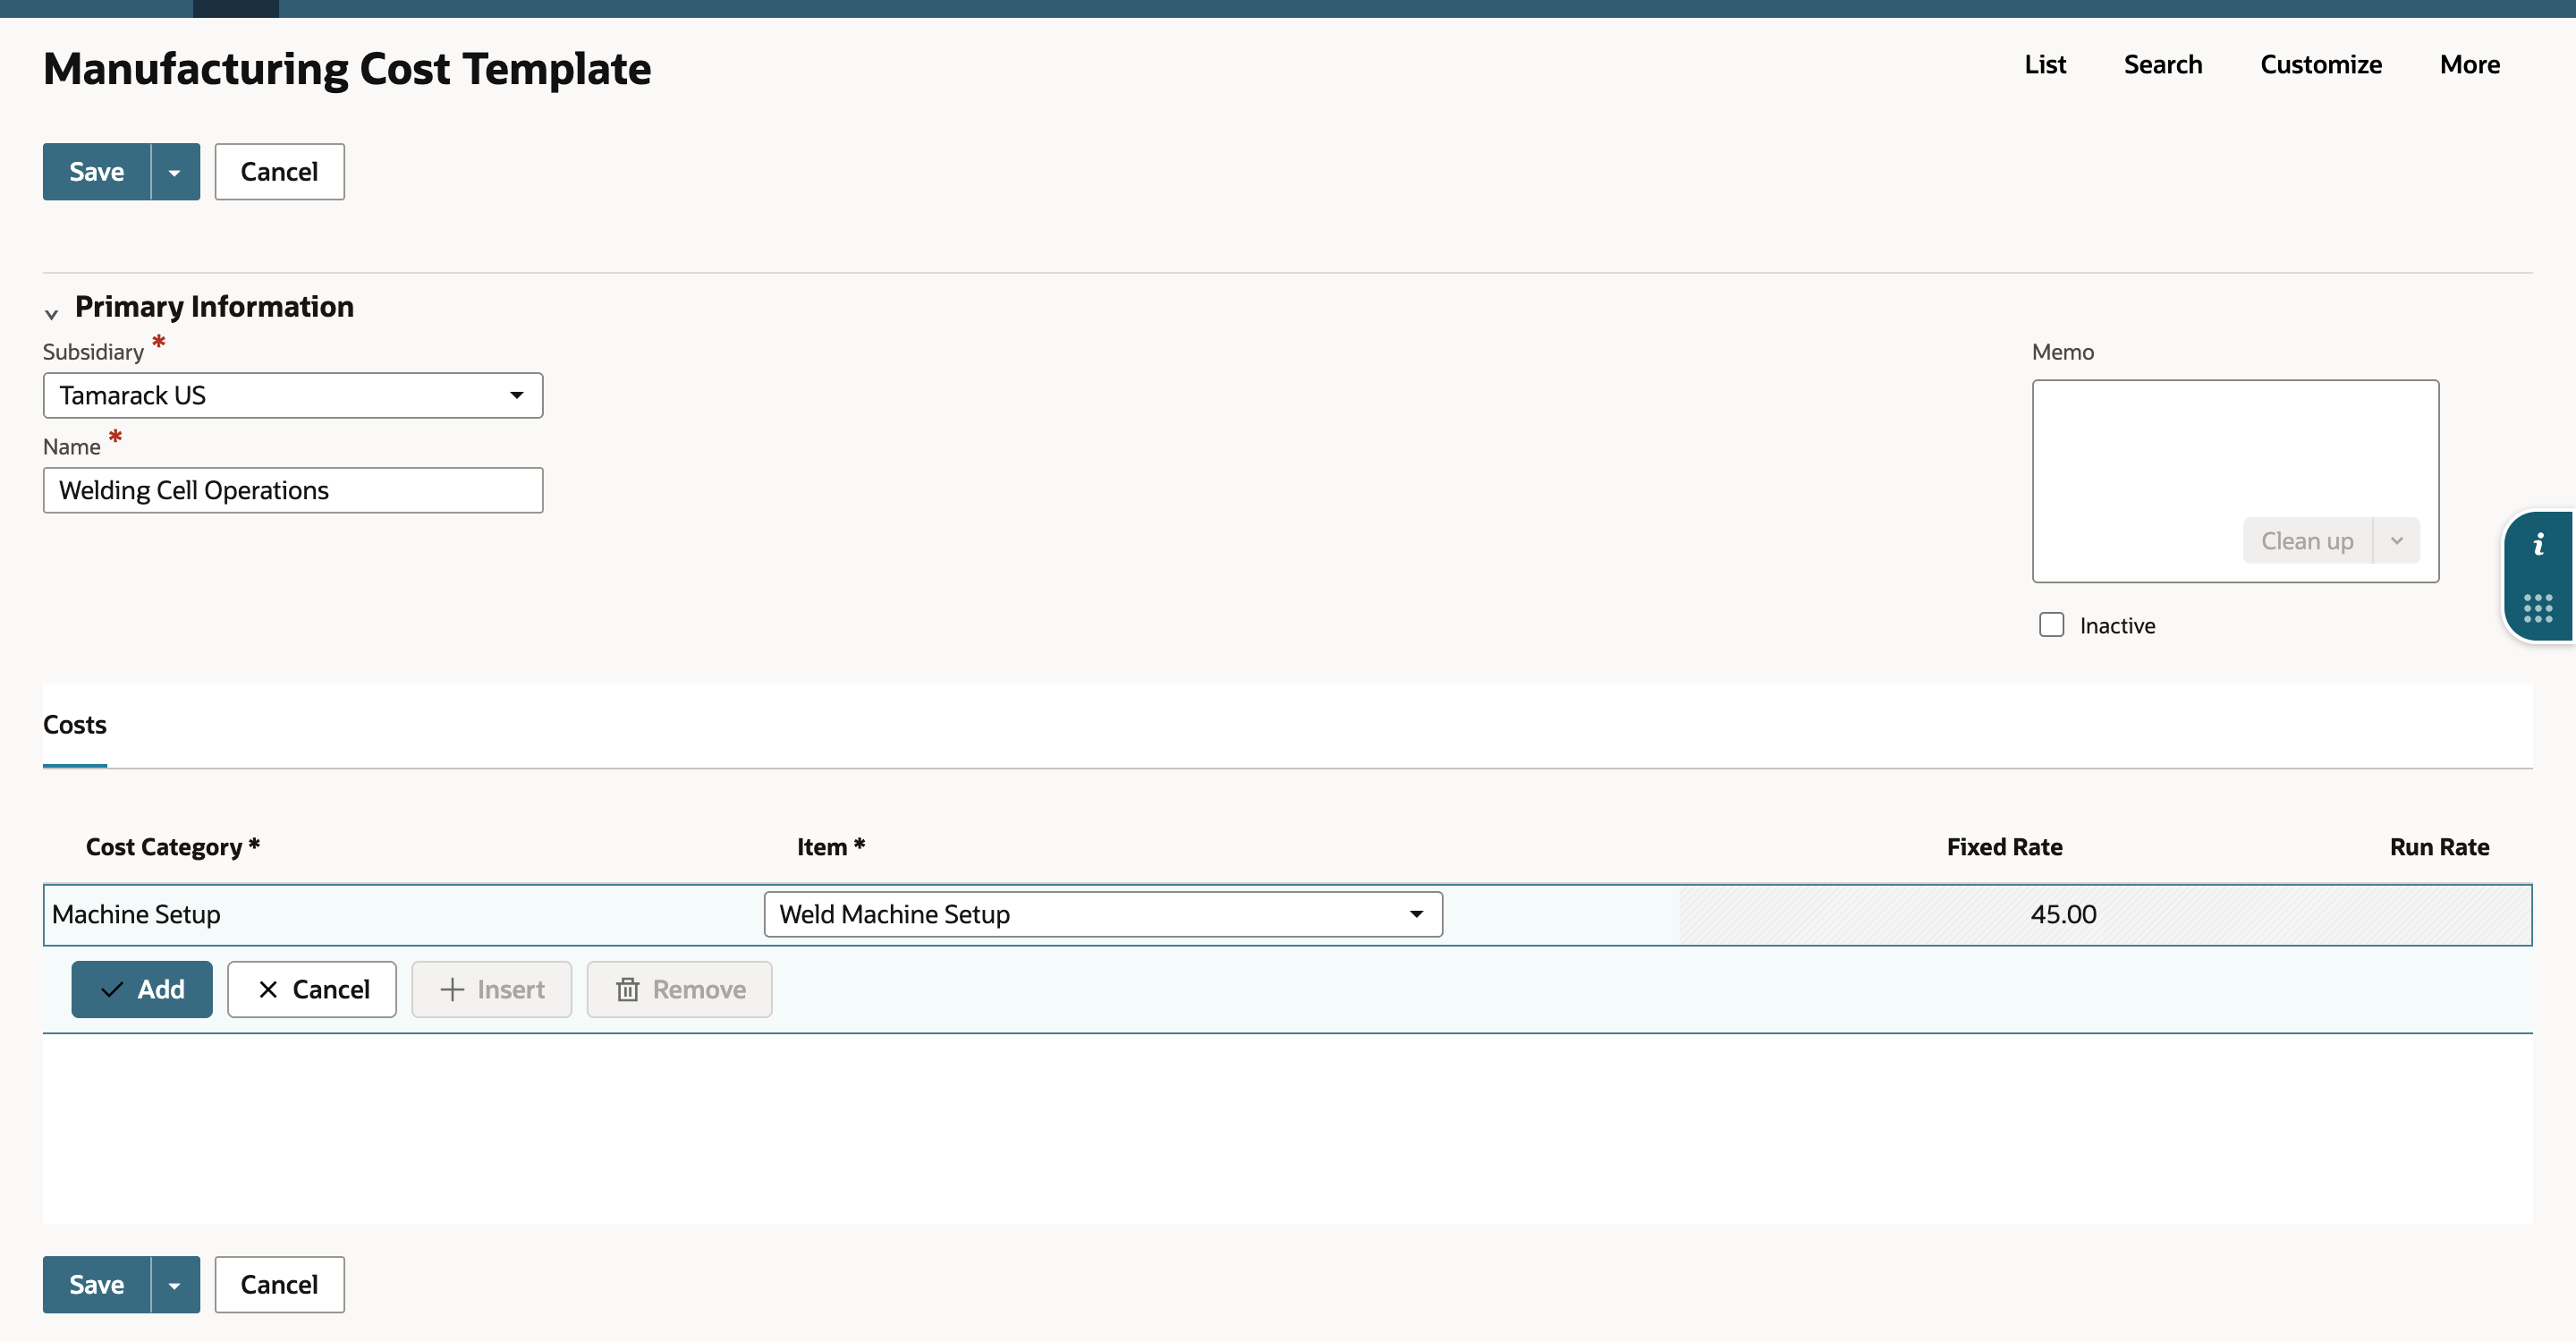
Task: Open the bottom Save dropdown arrow
Action: coord(175,1285)
